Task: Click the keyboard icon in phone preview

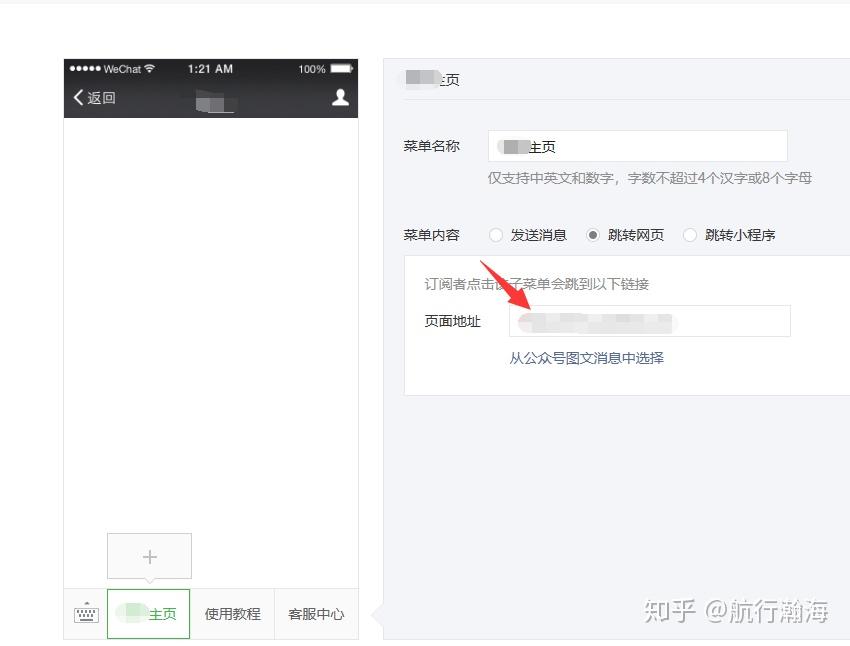Action: point(86,613)
